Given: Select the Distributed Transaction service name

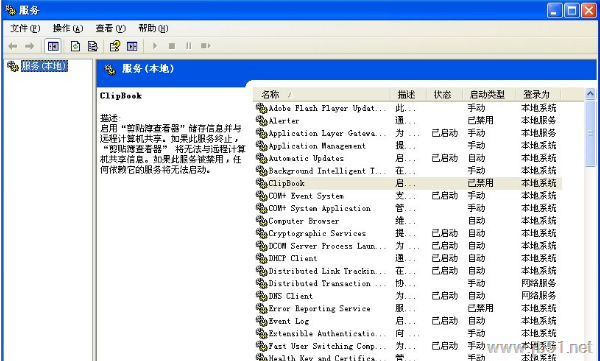Looking at the screenshot, I should tap(328, 283).
